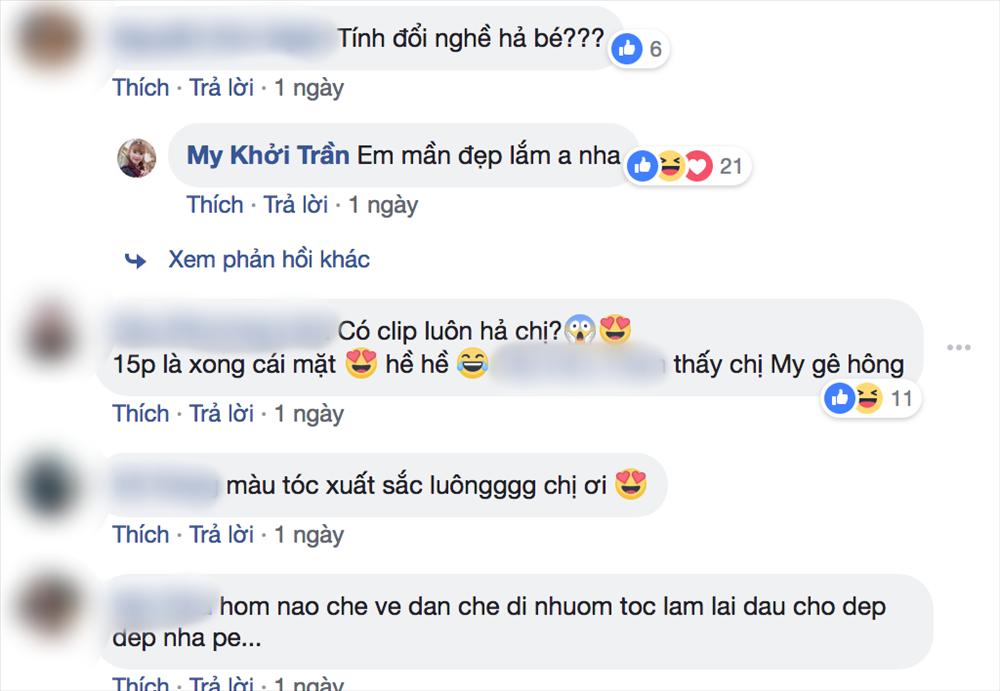Click the thumbs-up reaction icon on the first comment

[x=628, y=47]
